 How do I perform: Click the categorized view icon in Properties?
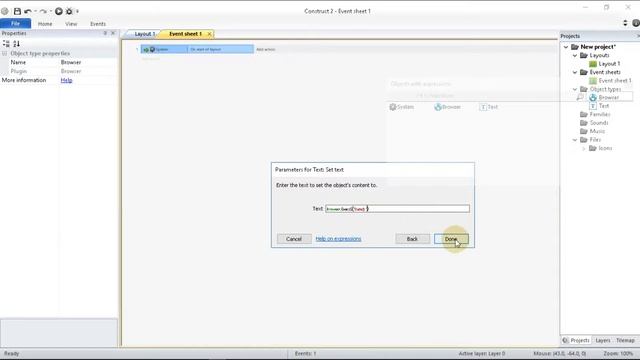(6, 44)
